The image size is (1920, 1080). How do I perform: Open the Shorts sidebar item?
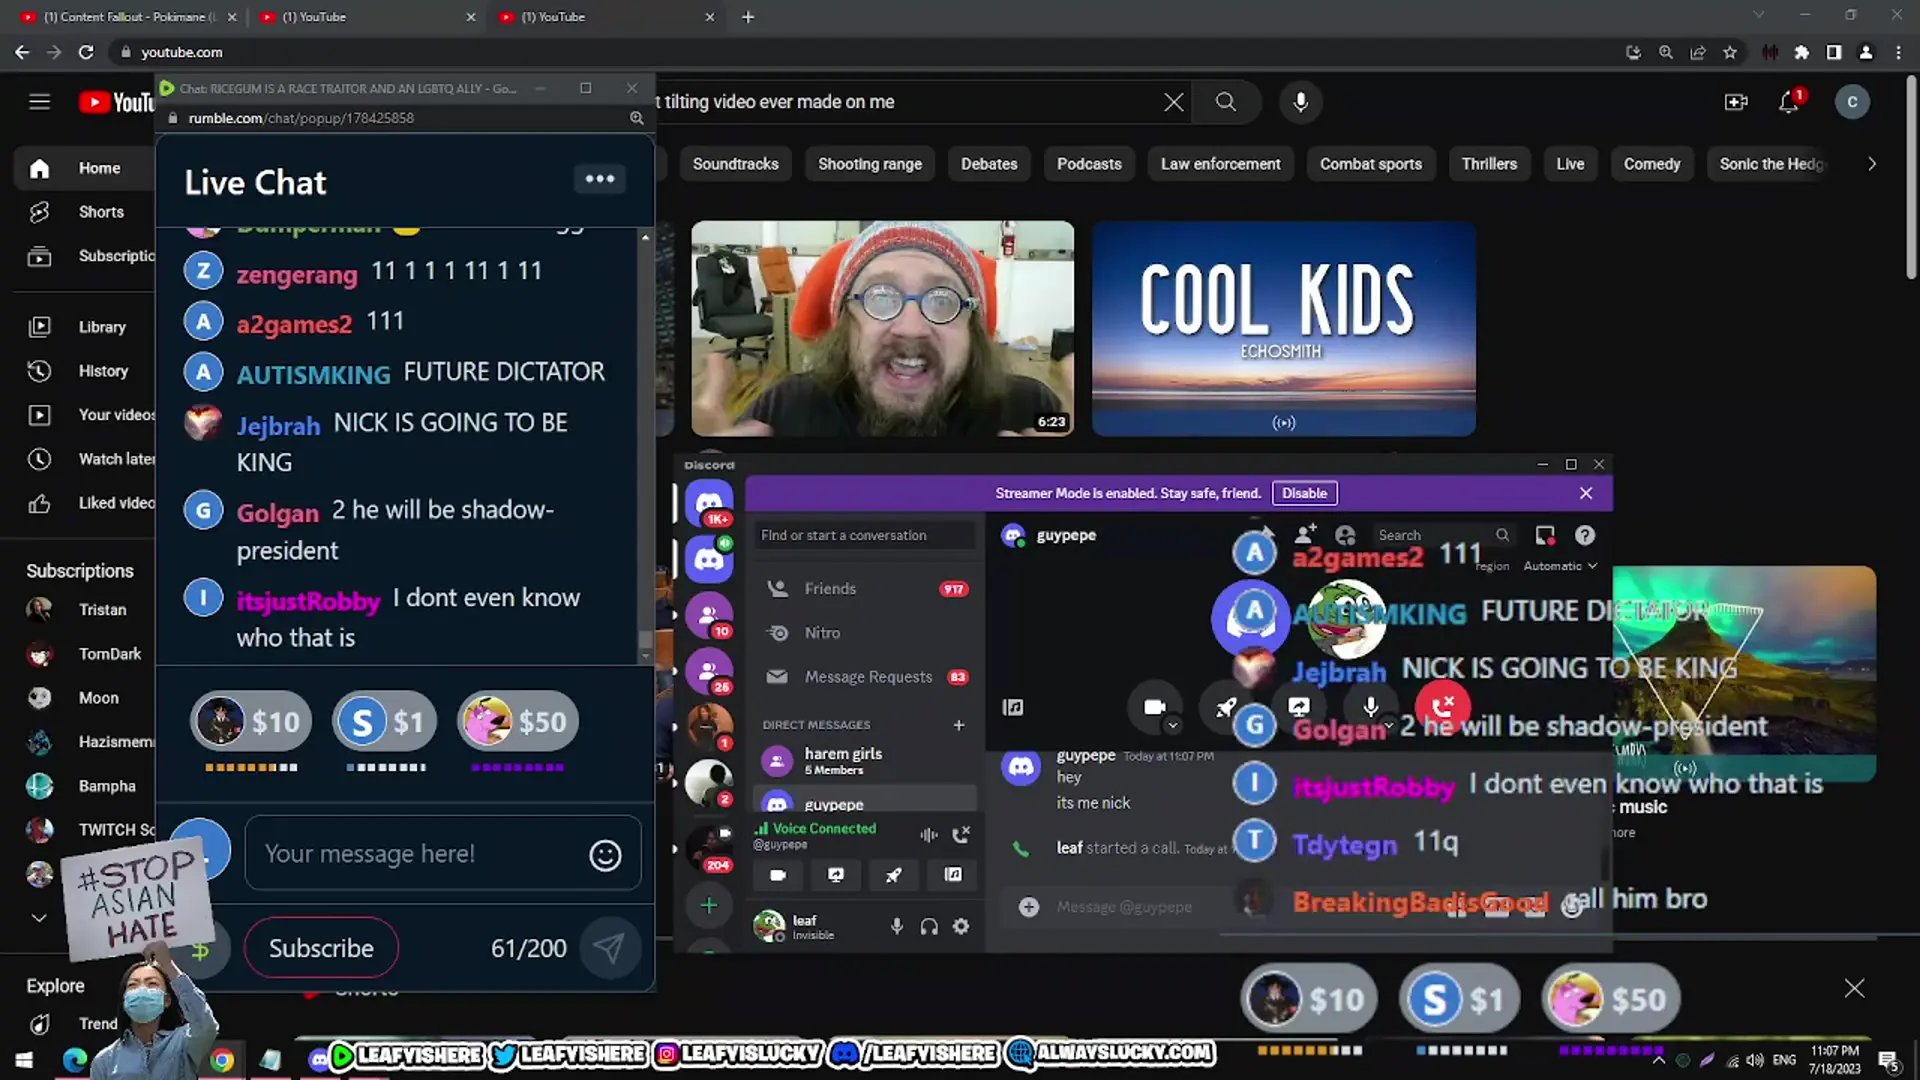[x=100, y=212]
